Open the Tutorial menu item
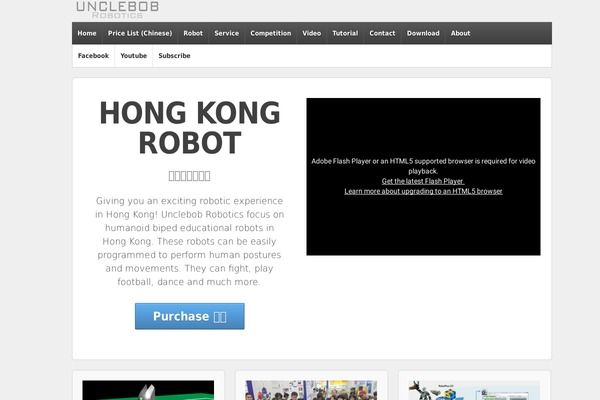This screenshot has width=600, height=400. (345, 33)
